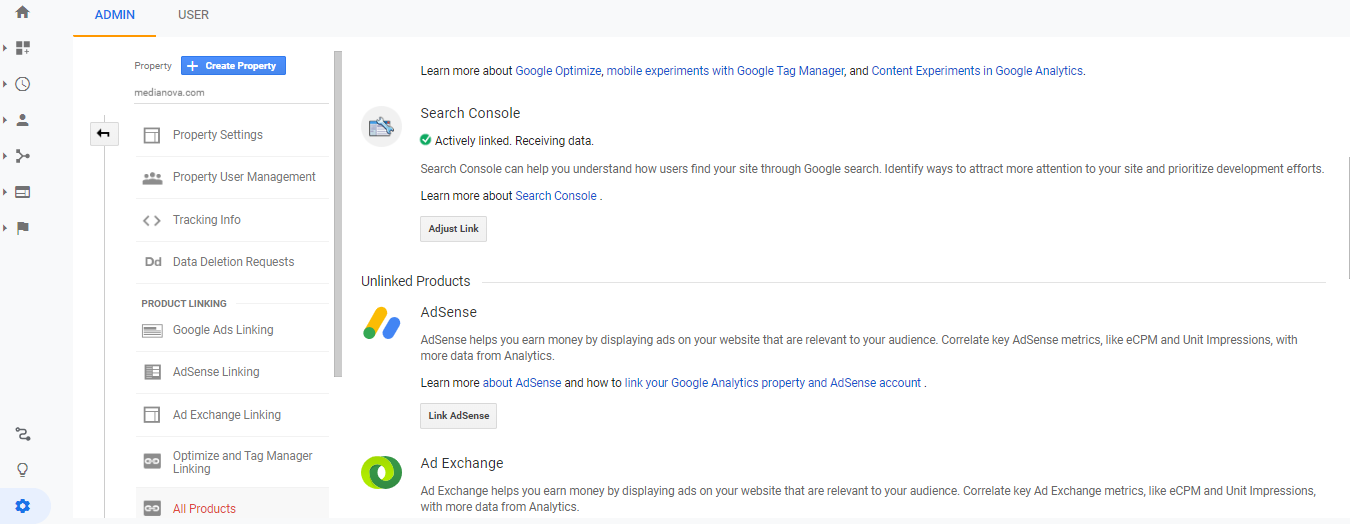Image resolution: width=1350 pixels, height=524 pixels.
Task: Open the Realtime clock icon
Action: 22,84
